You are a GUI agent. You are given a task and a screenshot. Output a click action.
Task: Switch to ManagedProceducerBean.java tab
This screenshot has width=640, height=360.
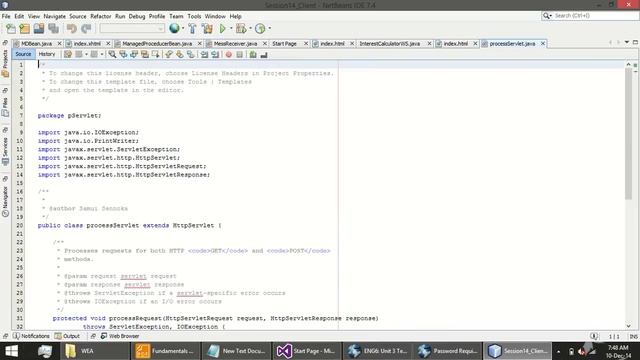pyautogui.click(x=157, y=44)
